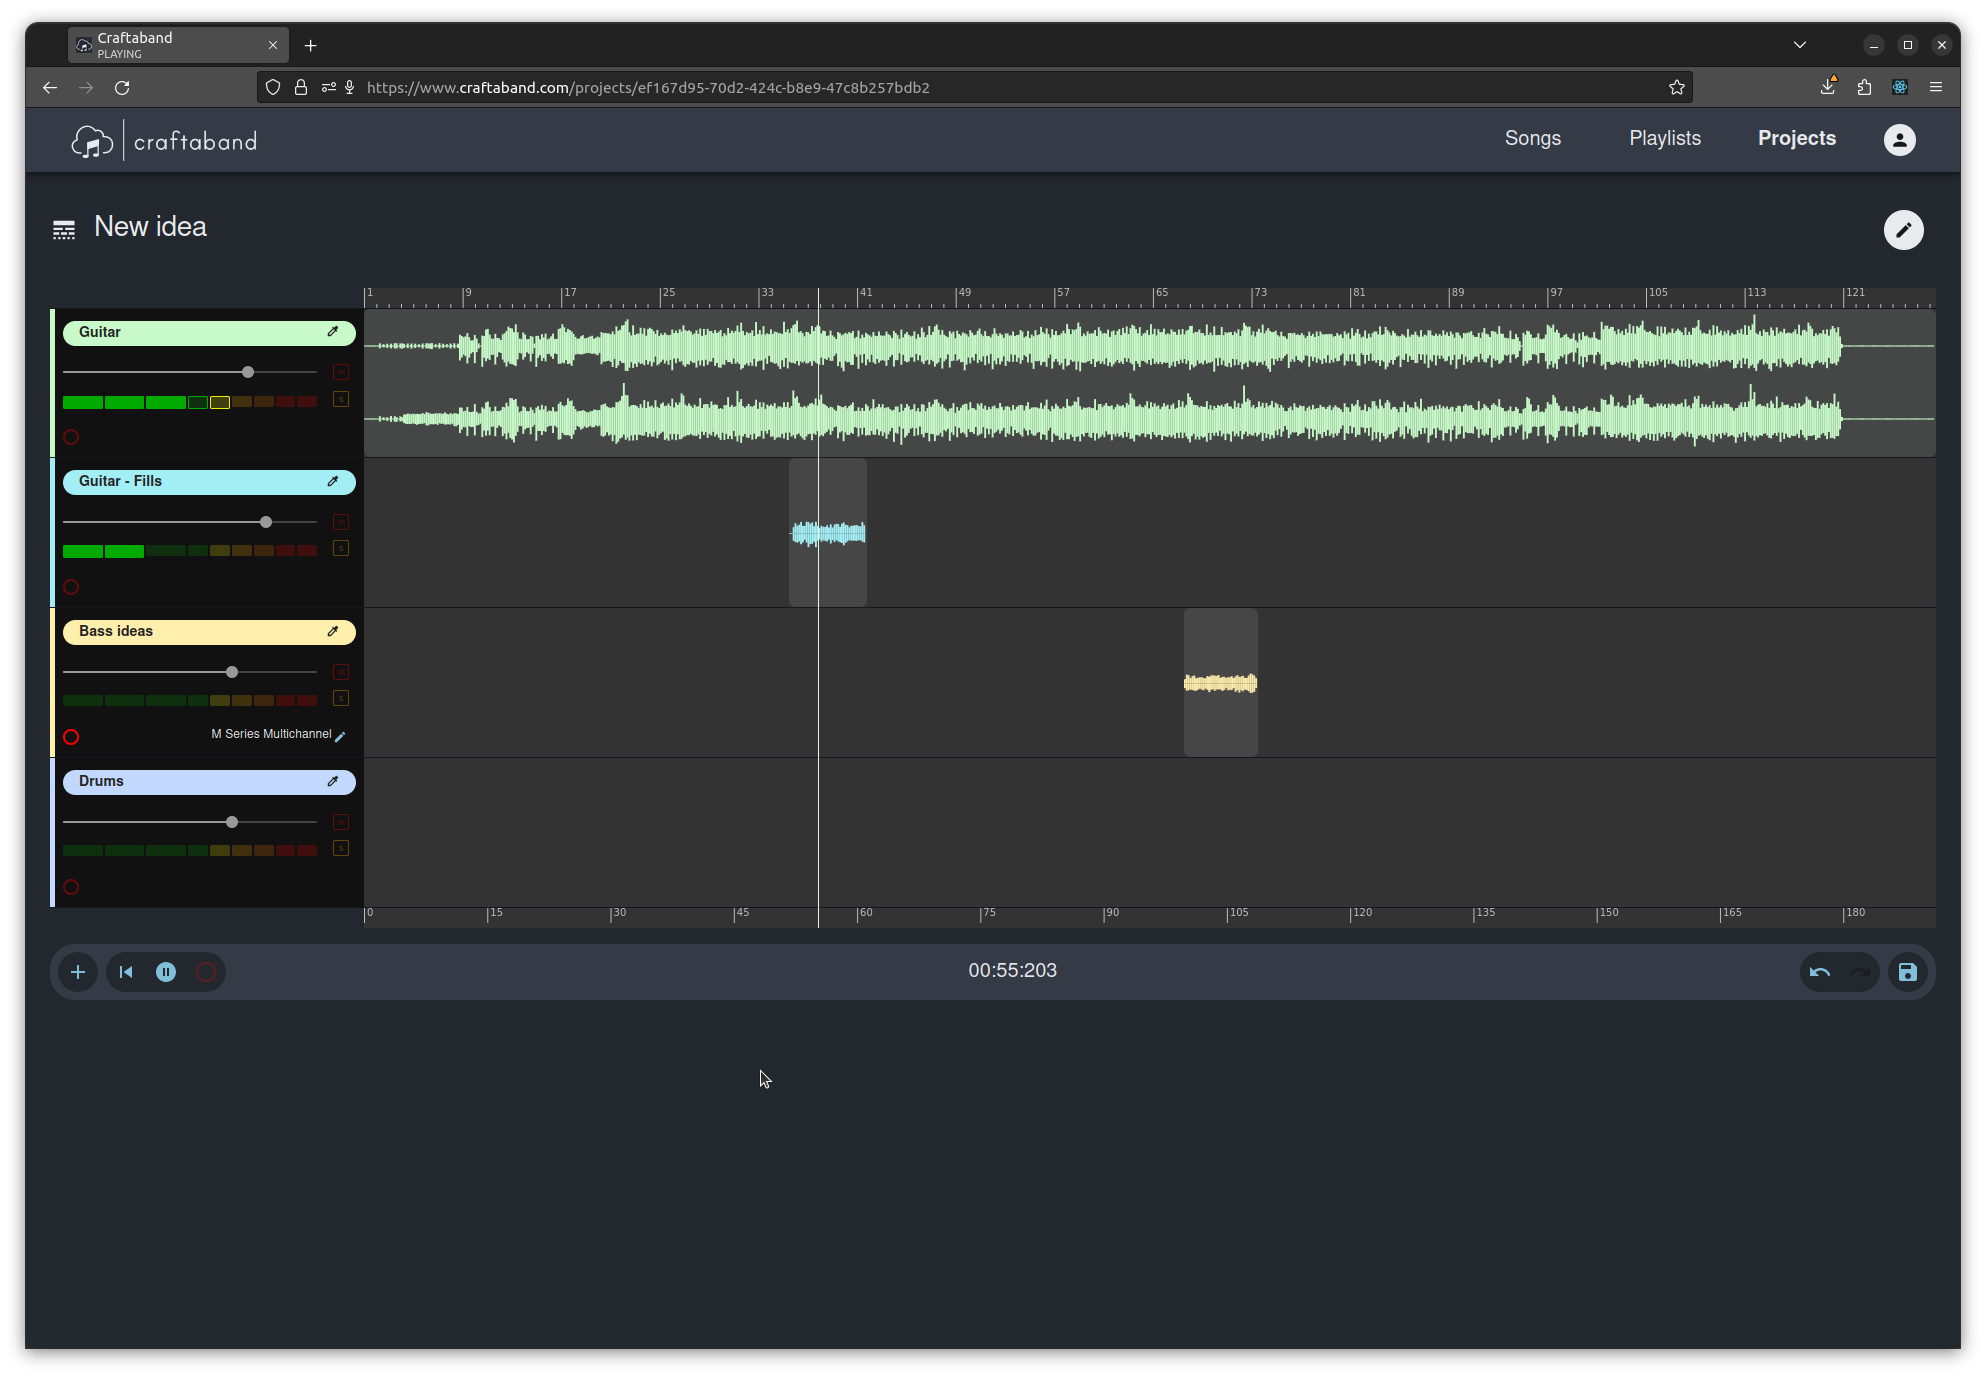Focus the browser address bar URL
This screenshot has width=1986, height=1377.
click(648, 88)
